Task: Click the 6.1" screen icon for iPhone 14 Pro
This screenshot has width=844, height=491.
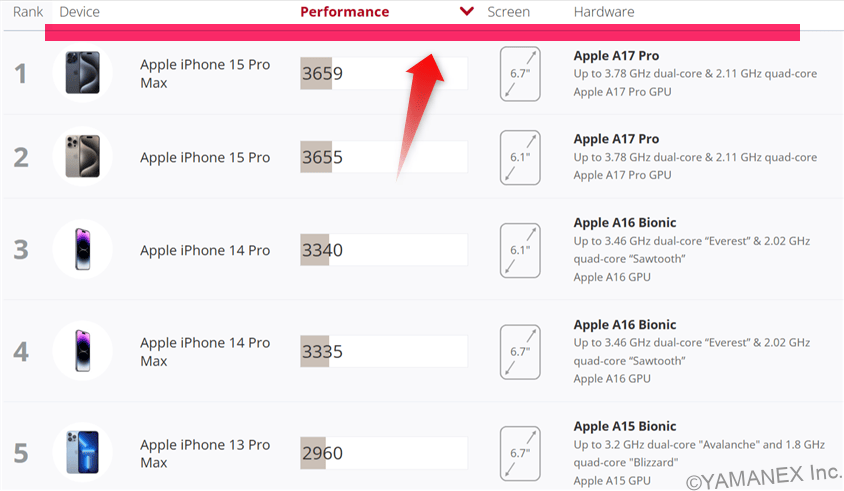Action: 520,249
